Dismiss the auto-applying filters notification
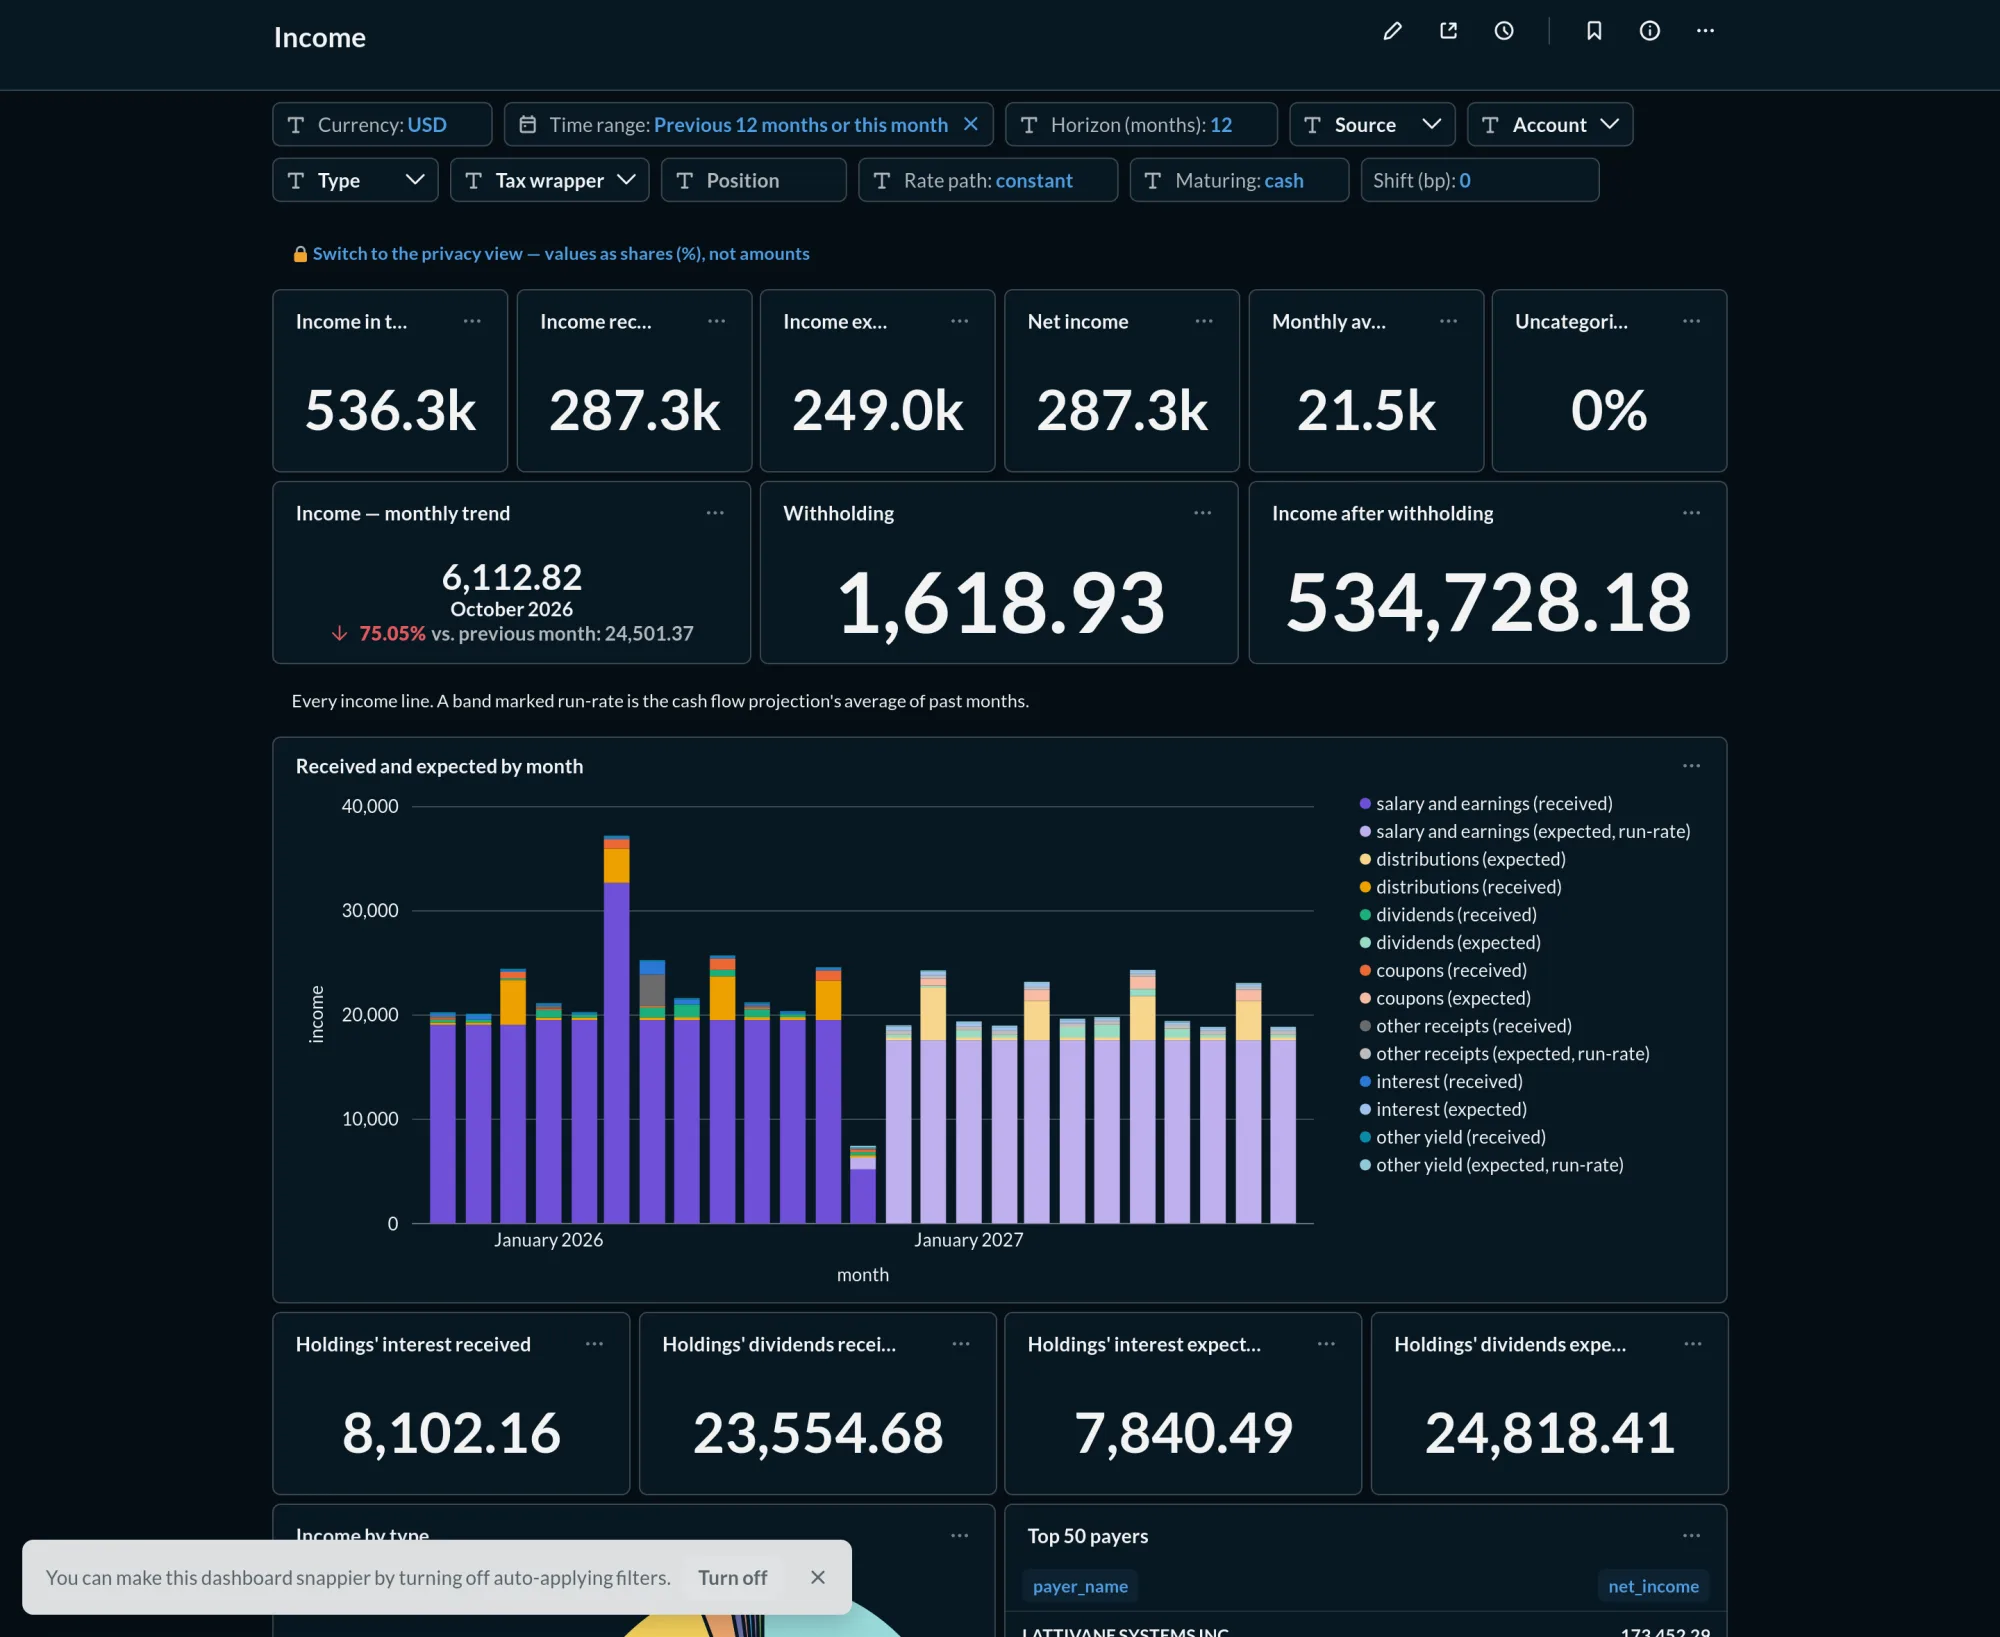This screenshot has width=2000, height=1637. pyautogui.click(x=818, y=1577)
